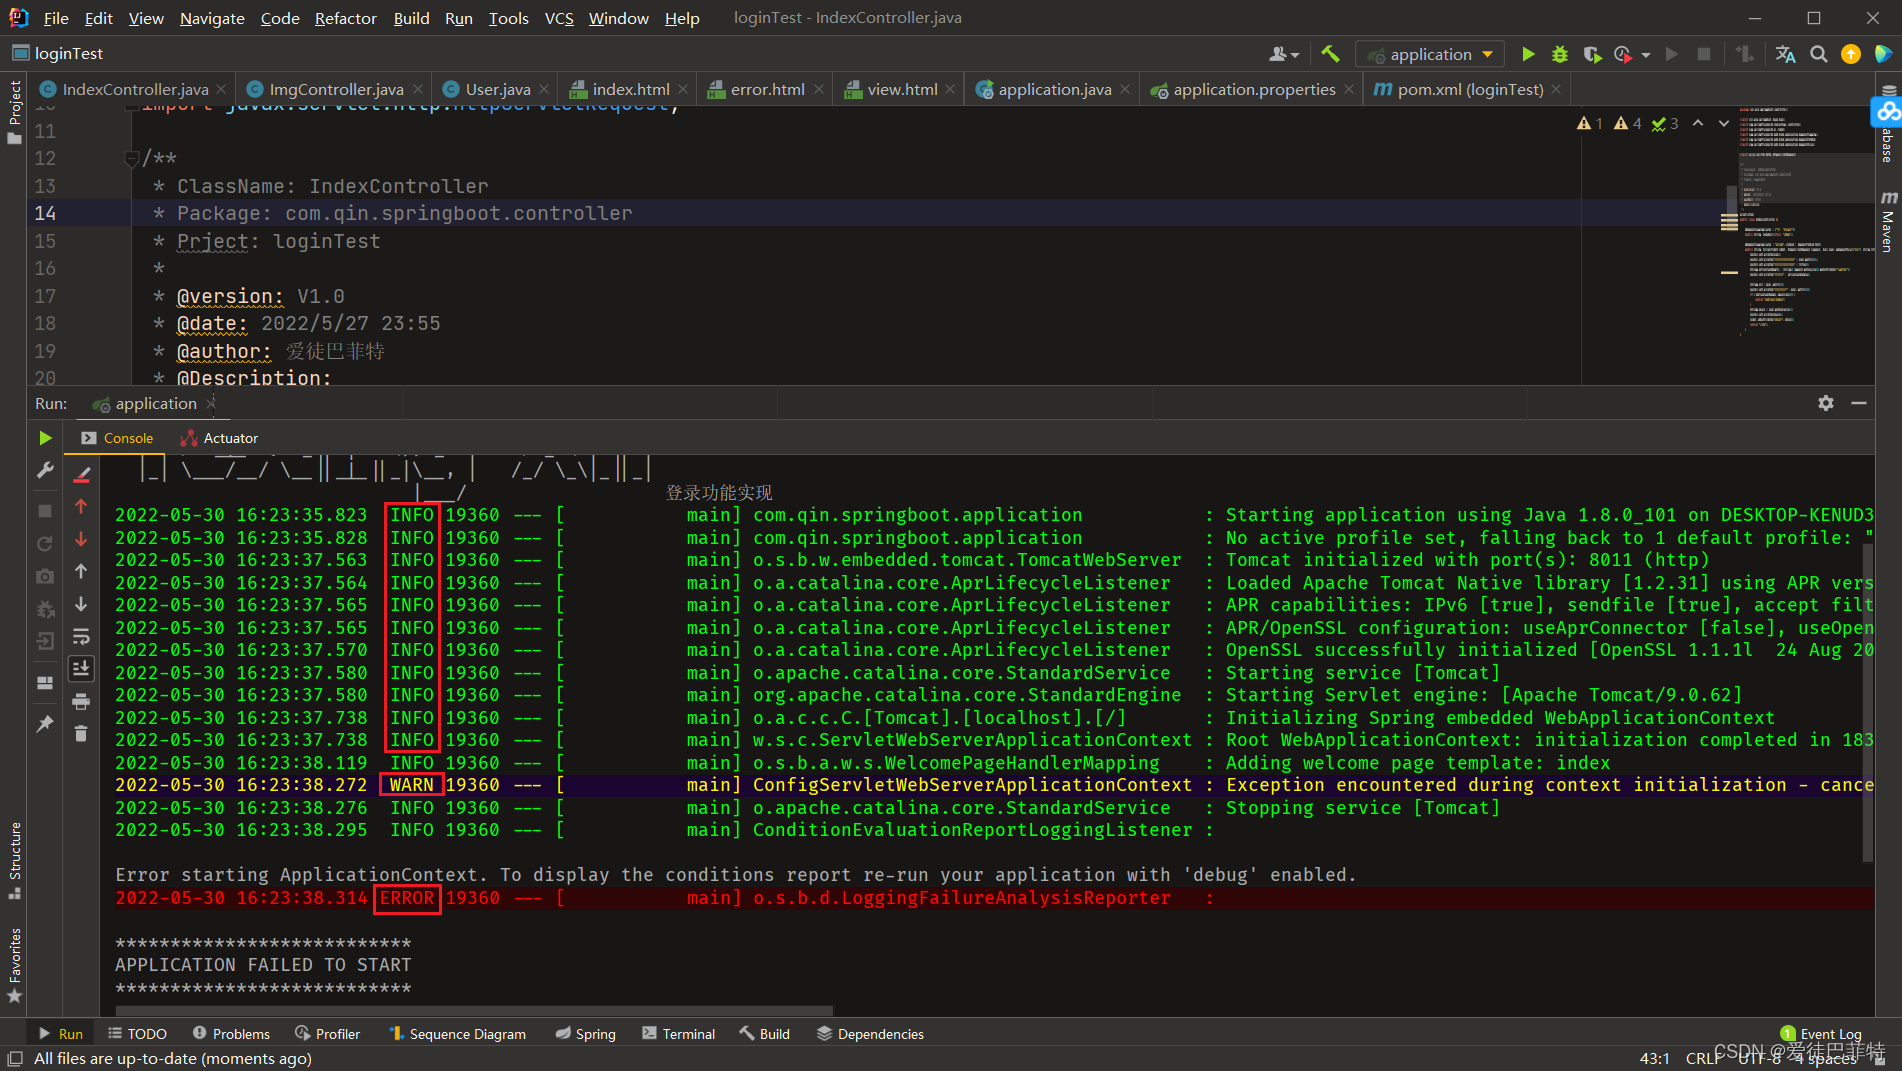Click the 43:1 cursor position in status bar
Image resolution: width=1902 pixels, height=1071 pixels.
tap(1654, 1058)
